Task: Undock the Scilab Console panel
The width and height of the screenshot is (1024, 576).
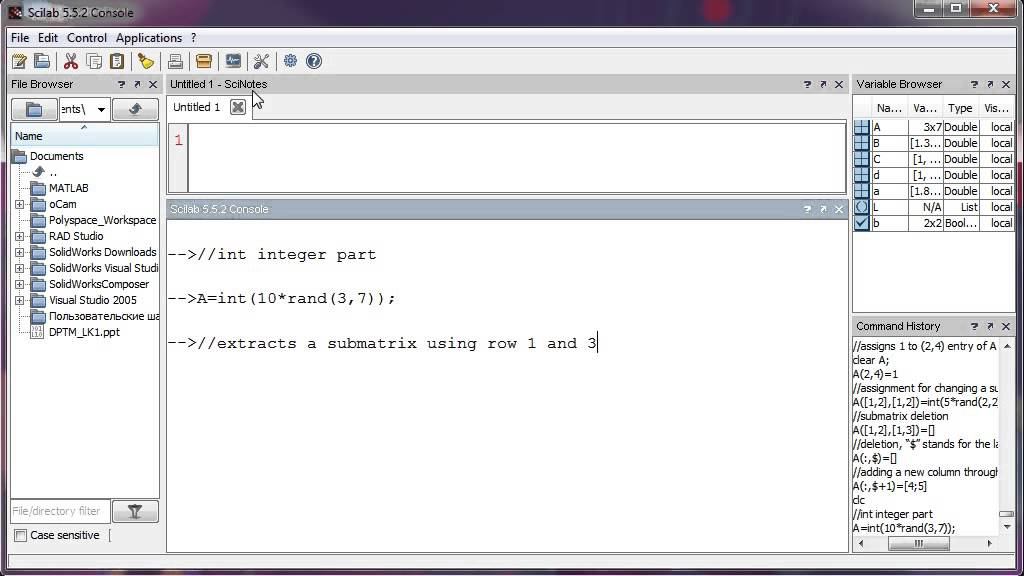Action: tap(823, 210)
